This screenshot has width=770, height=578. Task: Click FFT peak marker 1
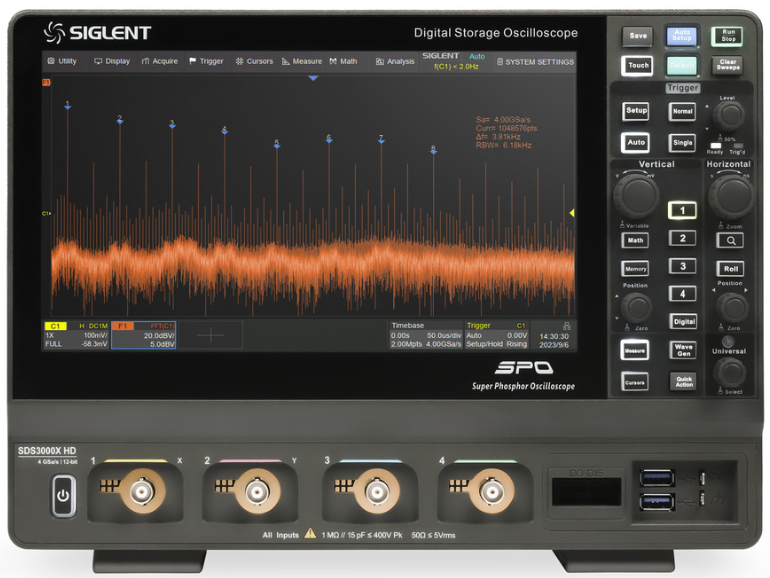[x=68, y=105]
